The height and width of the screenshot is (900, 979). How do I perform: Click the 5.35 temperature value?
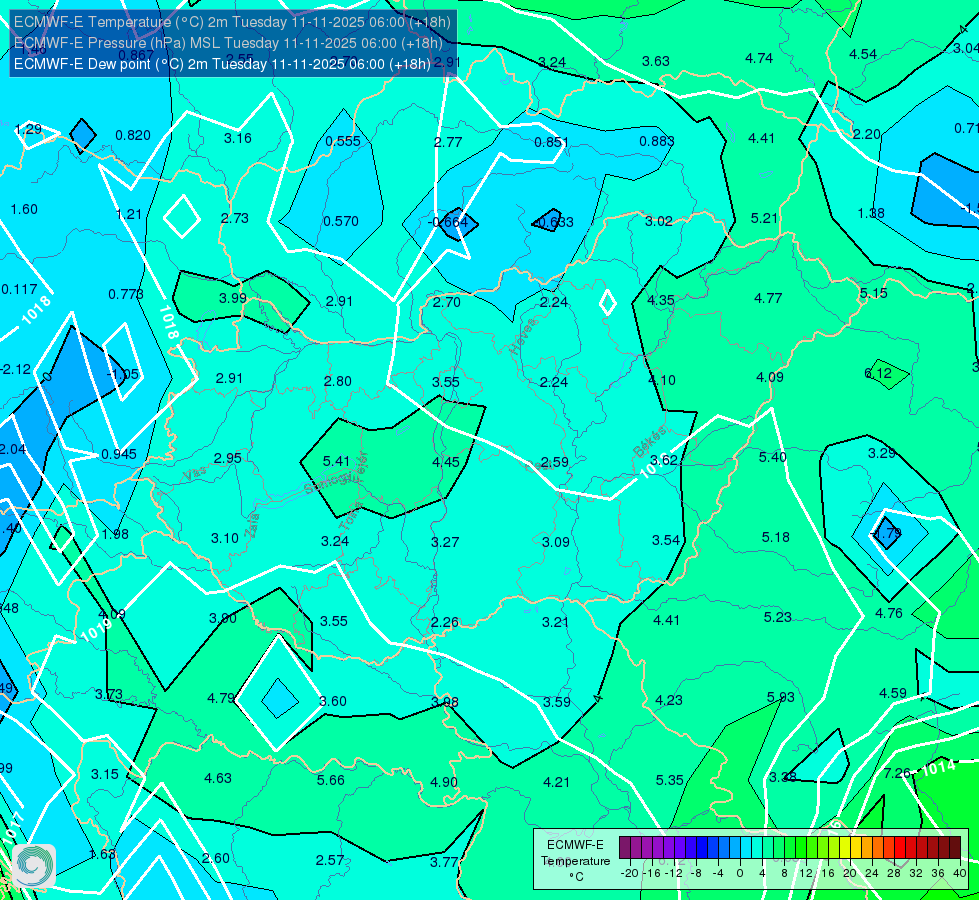coord(669,780)
